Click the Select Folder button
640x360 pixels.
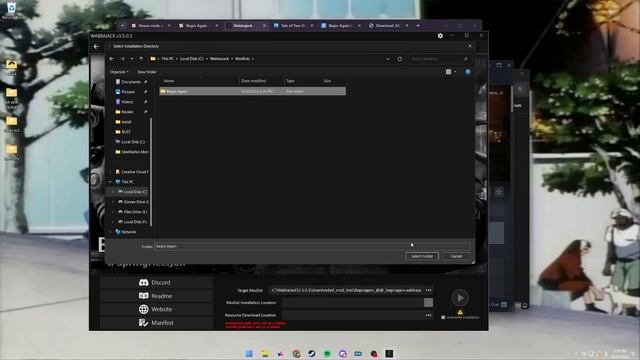point(422,256)
